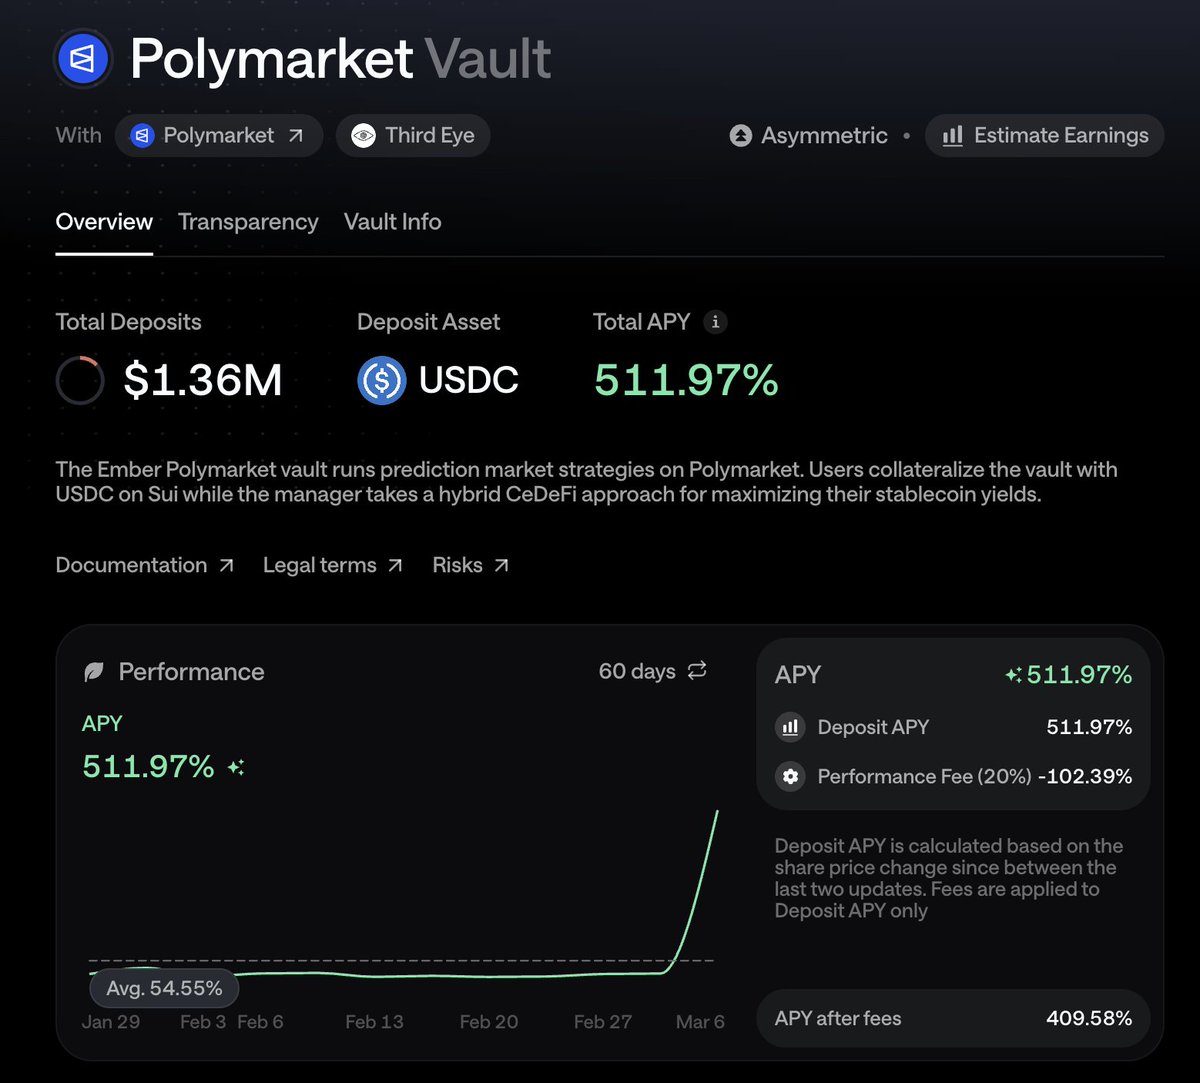1200x1083 pixels.
Task: Open the Legal terms link
Action: pos(333,565)
